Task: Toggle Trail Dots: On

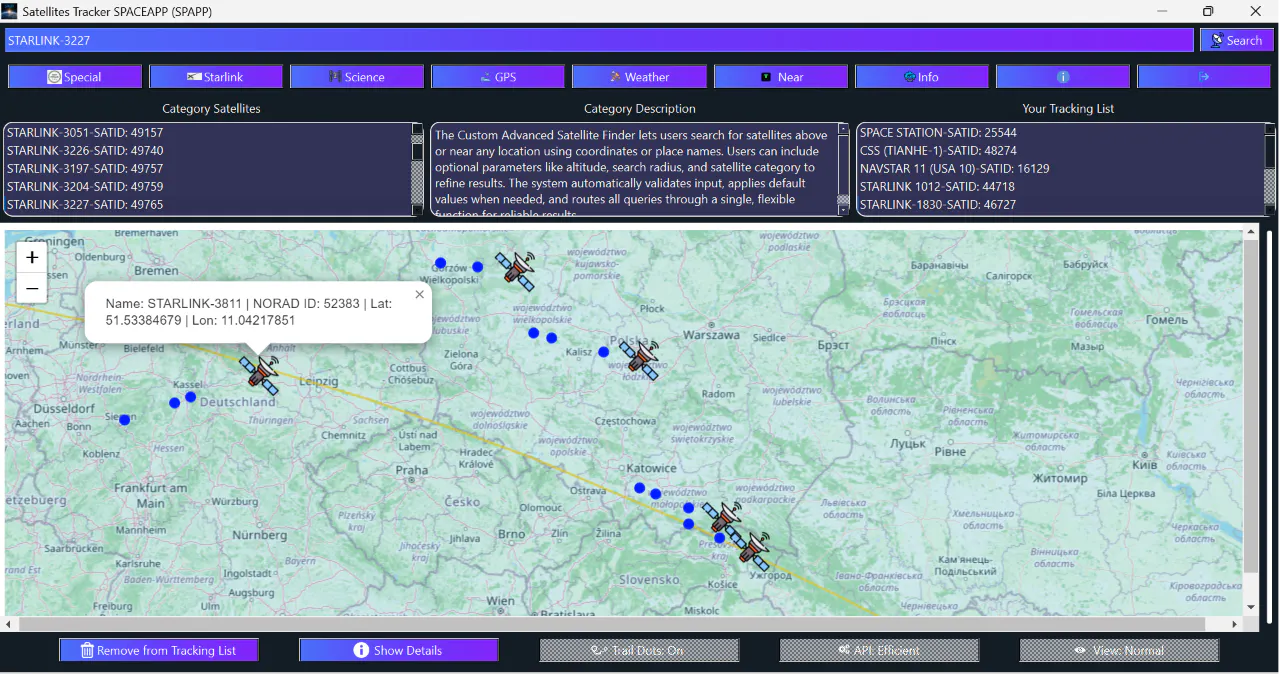Action: [639, 650]
